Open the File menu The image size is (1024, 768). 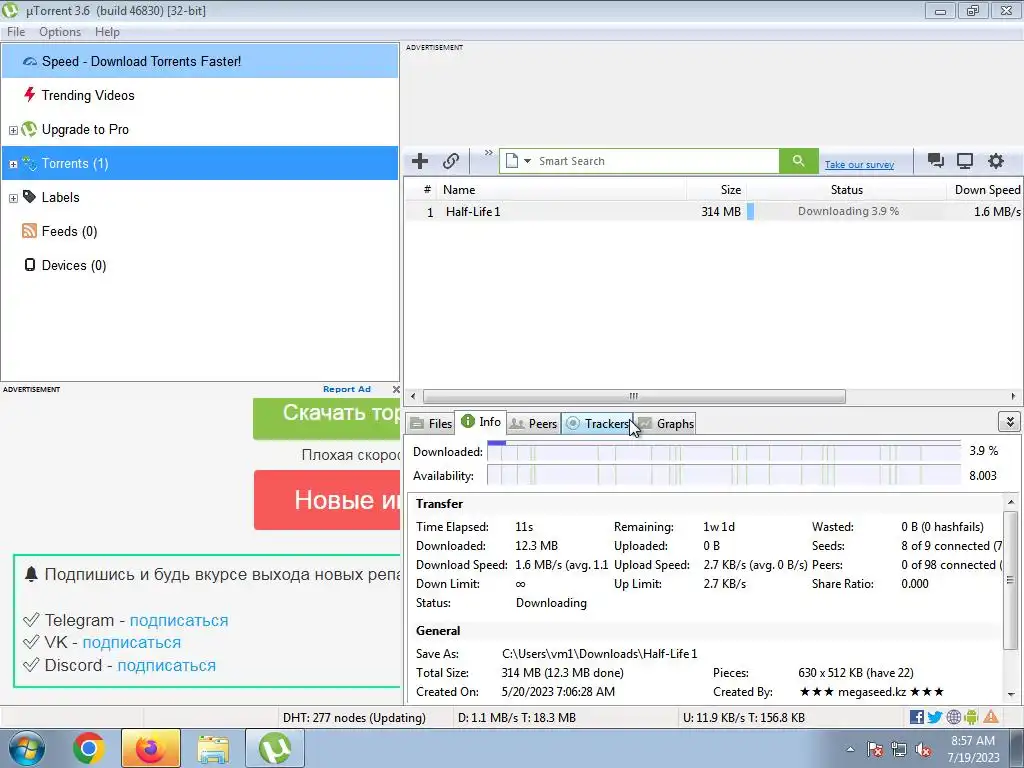click(x=16, y=32)
